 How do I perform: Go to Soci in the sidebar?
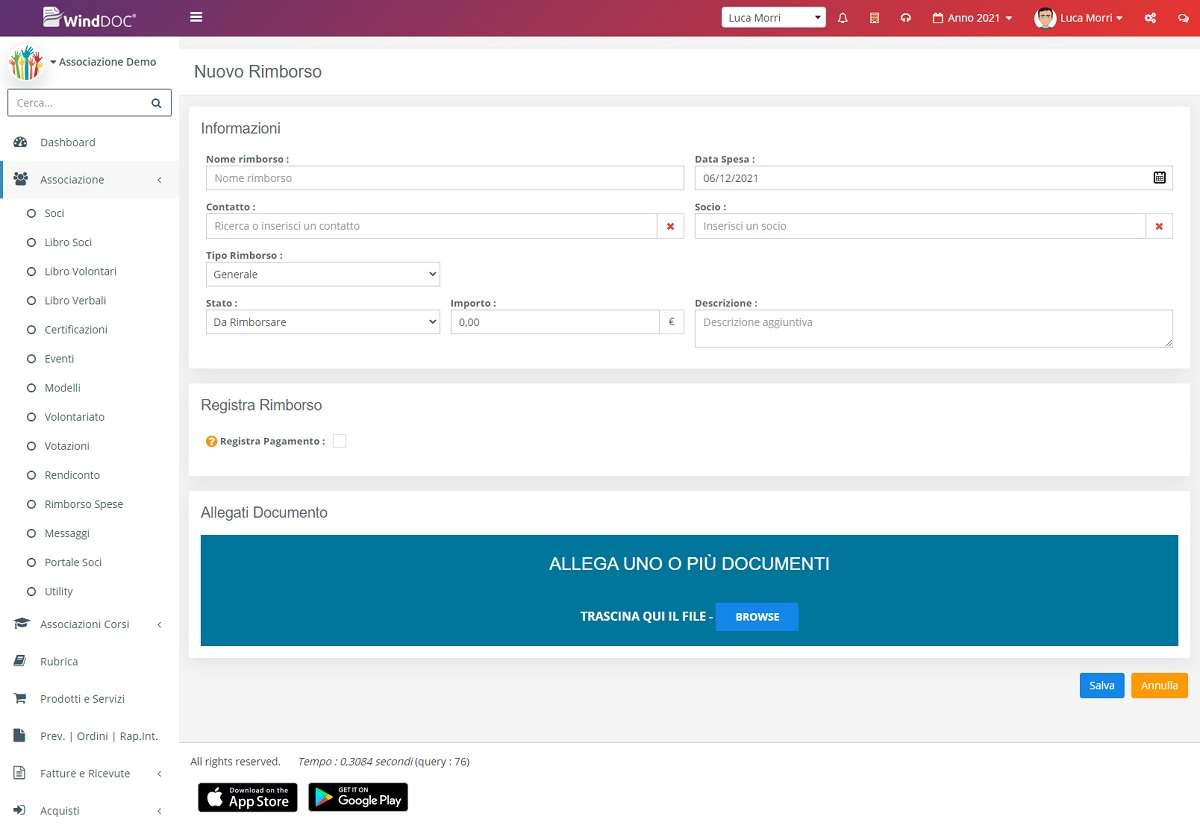[x=54, y=213]
